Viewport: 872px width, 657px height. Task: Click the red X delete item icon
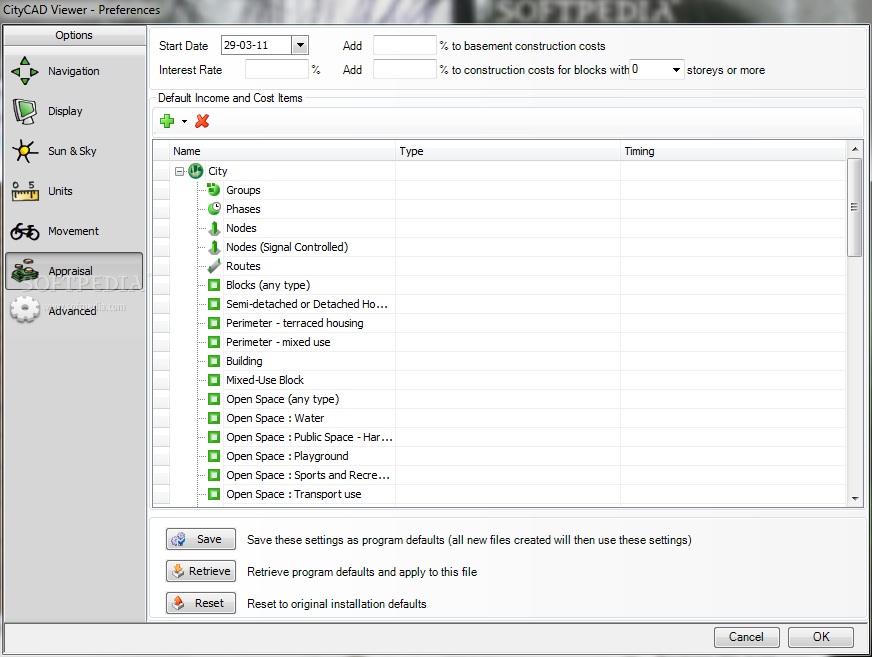(x=202, y=121)
